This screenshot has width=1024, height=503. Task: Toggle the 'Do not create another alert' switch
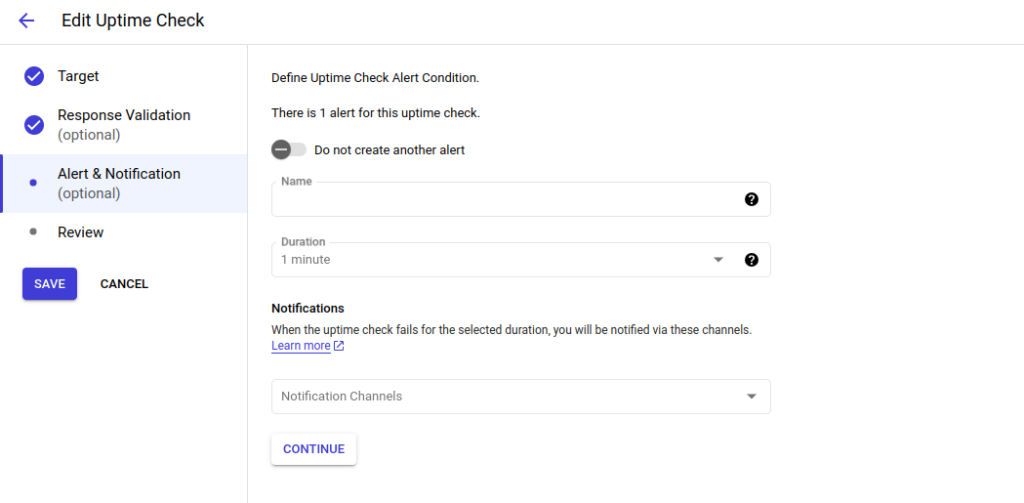(x=288, y=150)
